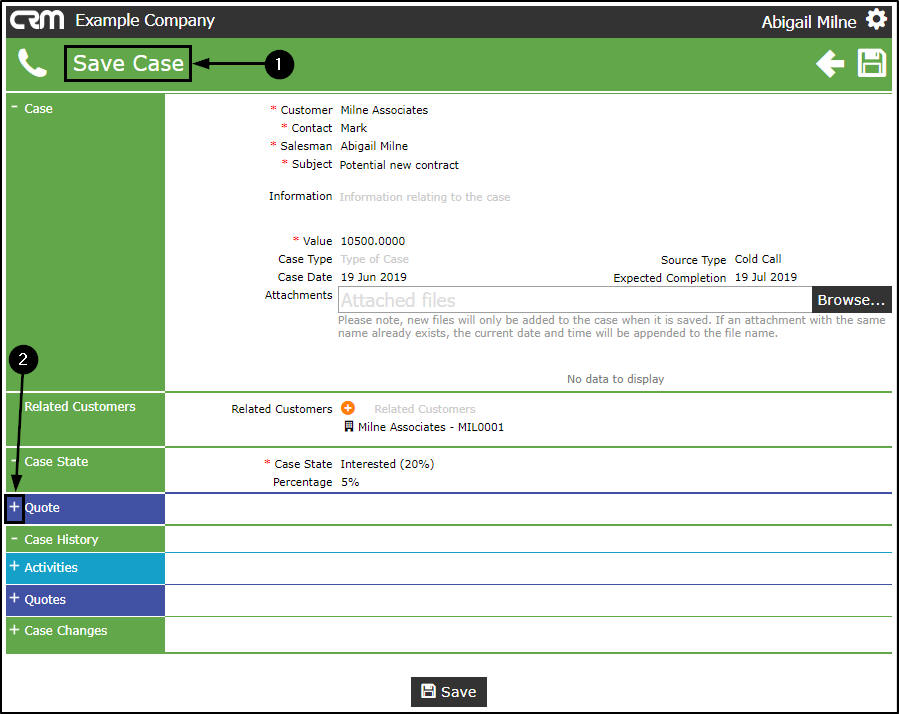Expand the Quotes section

click(x=14, y=599)
